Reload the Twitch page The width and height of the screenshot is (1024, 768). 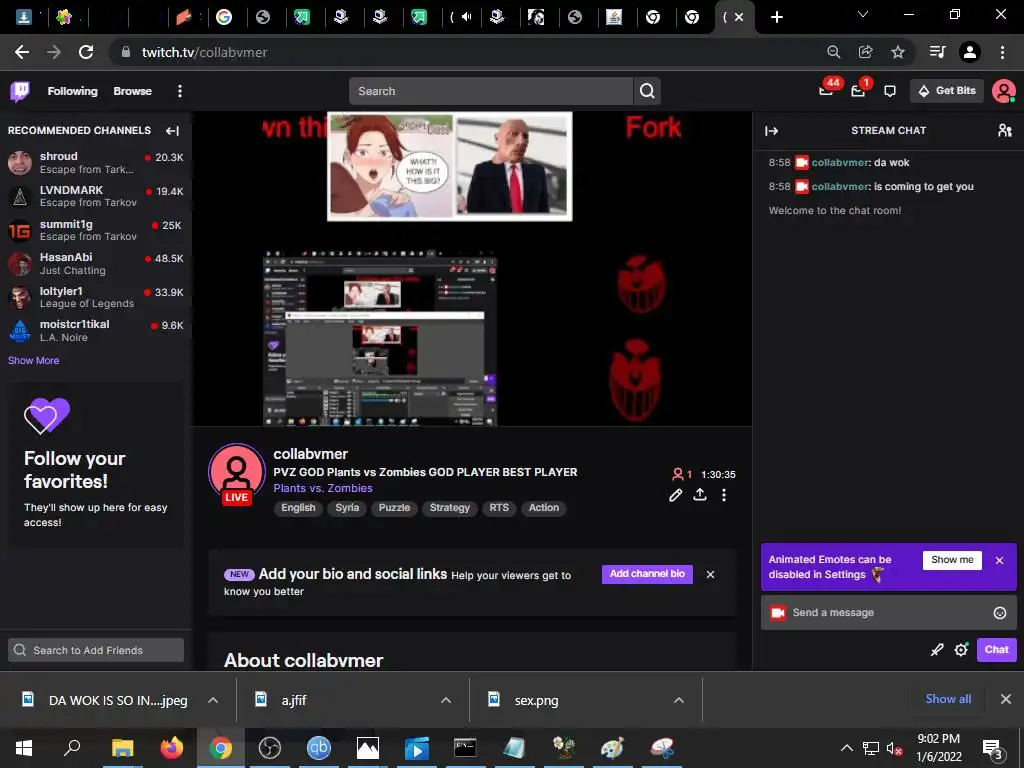coord(86,52)
